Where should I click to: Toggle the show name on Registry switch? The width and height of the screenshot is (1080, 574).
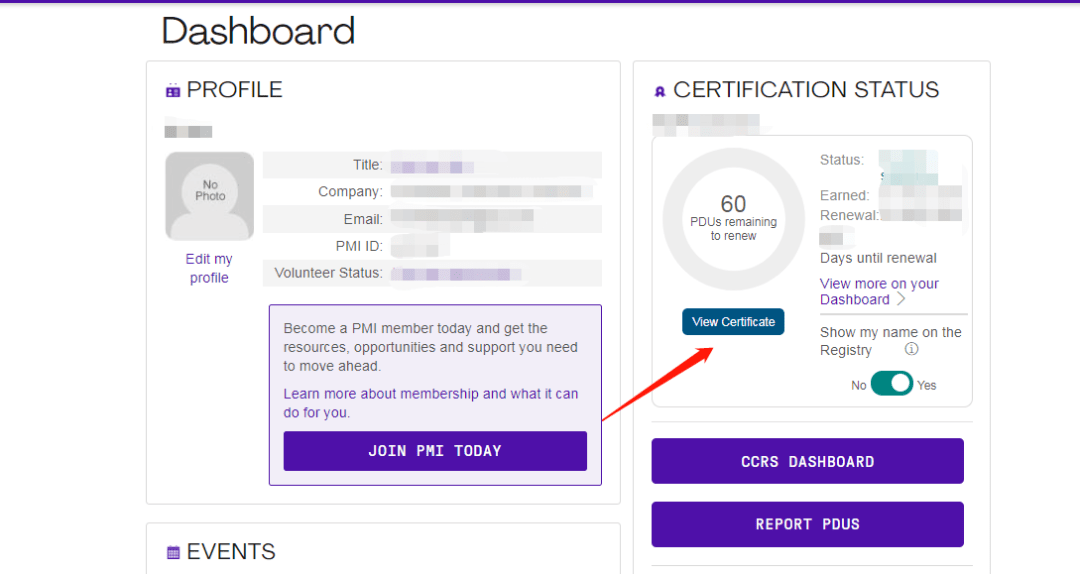(892, 384)
